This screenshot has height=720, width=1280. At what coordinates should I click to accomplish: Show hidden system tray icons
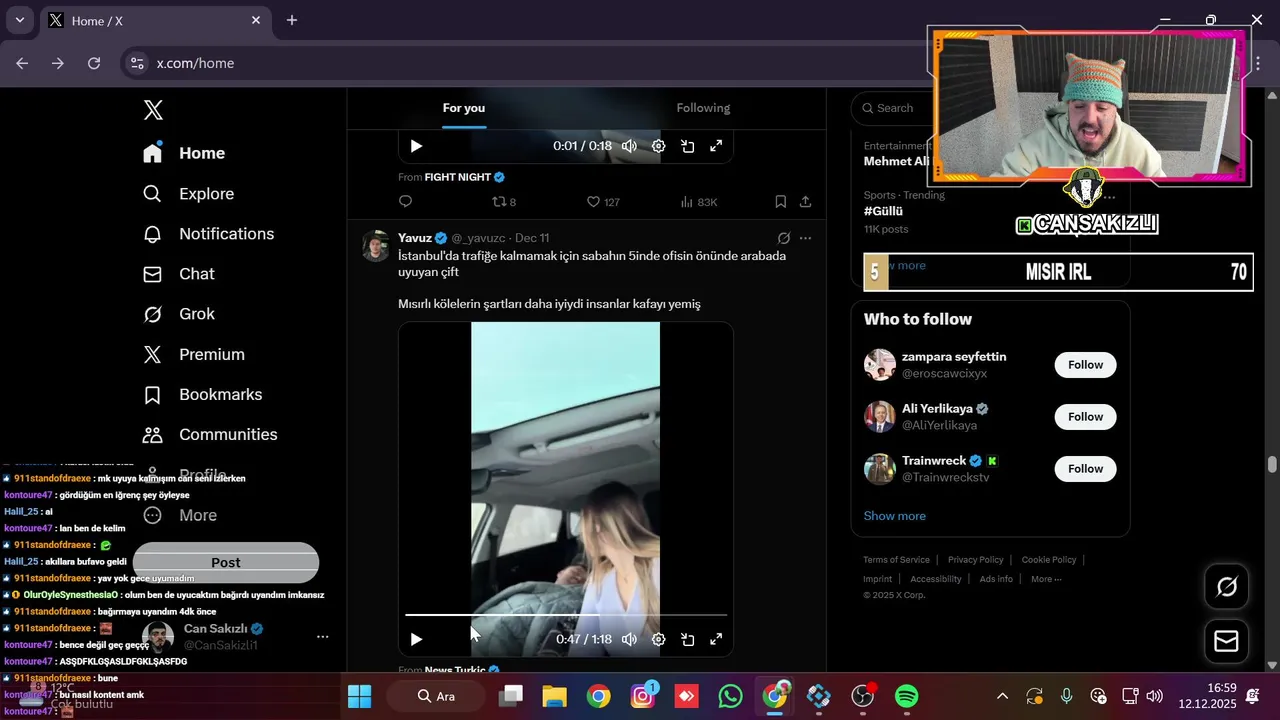1002,696
